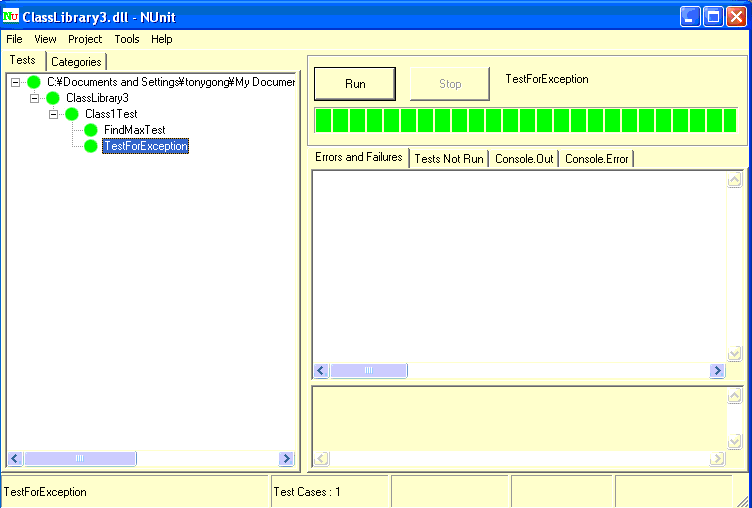Collapse the root C:\Documents and Settings node
Image resolution: width=752 pixels, height=508 pixels.
pos(15,83)
